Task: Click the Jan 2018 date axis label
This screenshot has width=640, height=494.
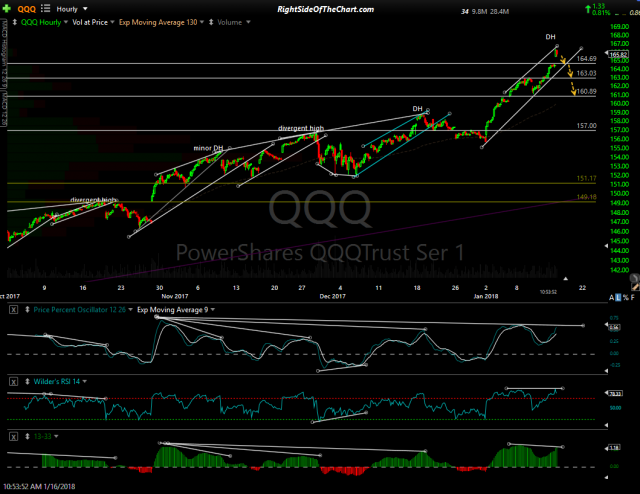Action: click(x=486, y=296)
